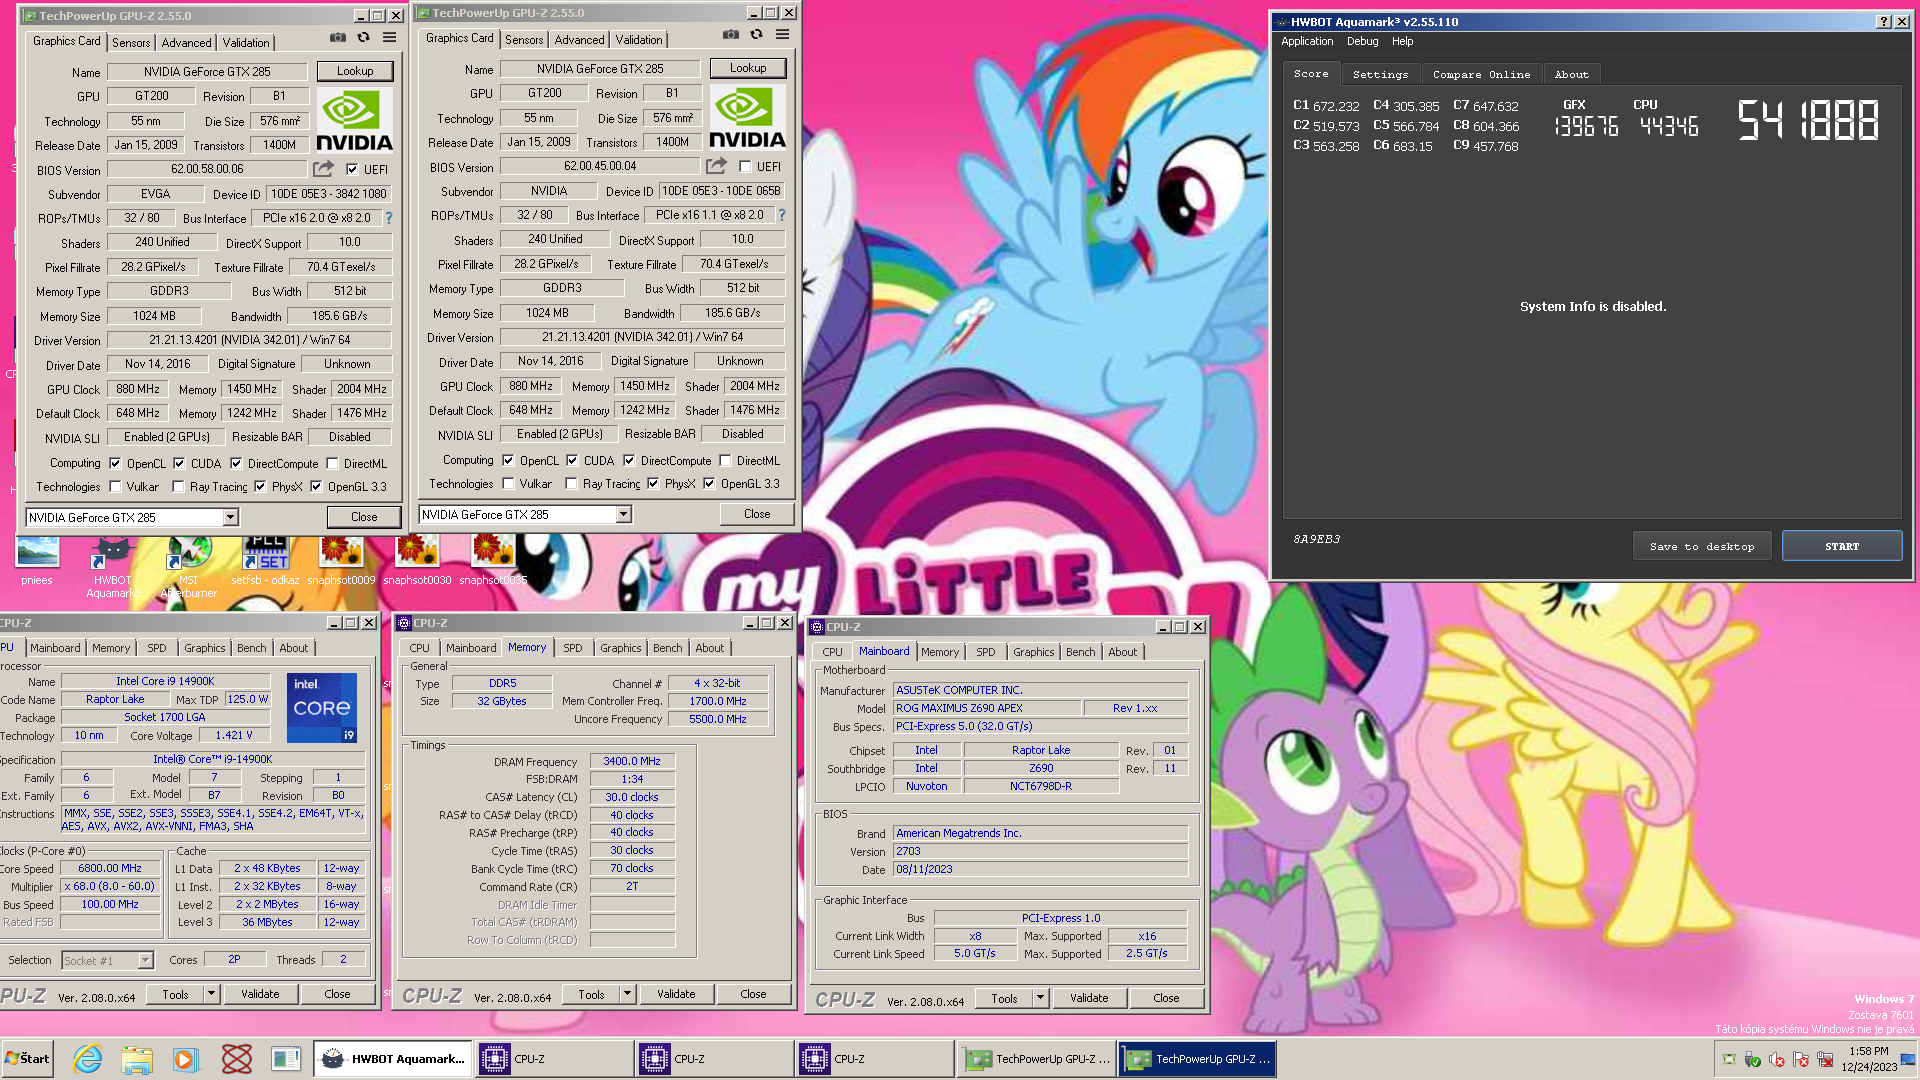Open the MSI Afterburner desktop shortcut
Screen dimensions: 1920x1080
[188, 568]
